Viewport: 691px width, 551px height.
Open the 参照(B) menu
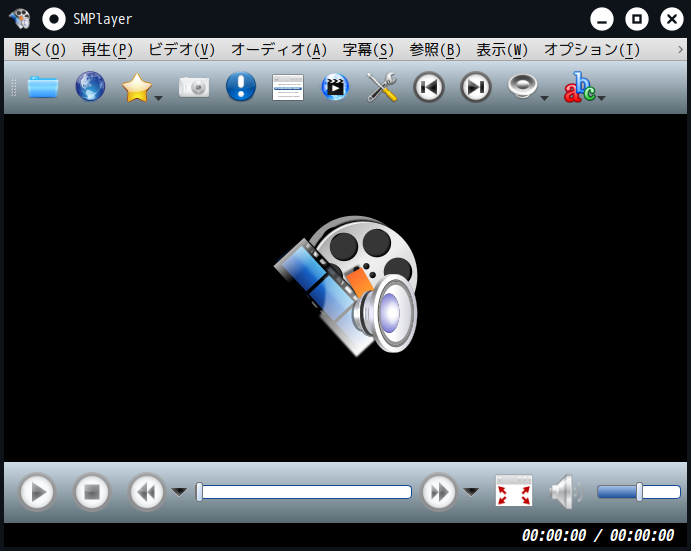[x=435, y=50]
